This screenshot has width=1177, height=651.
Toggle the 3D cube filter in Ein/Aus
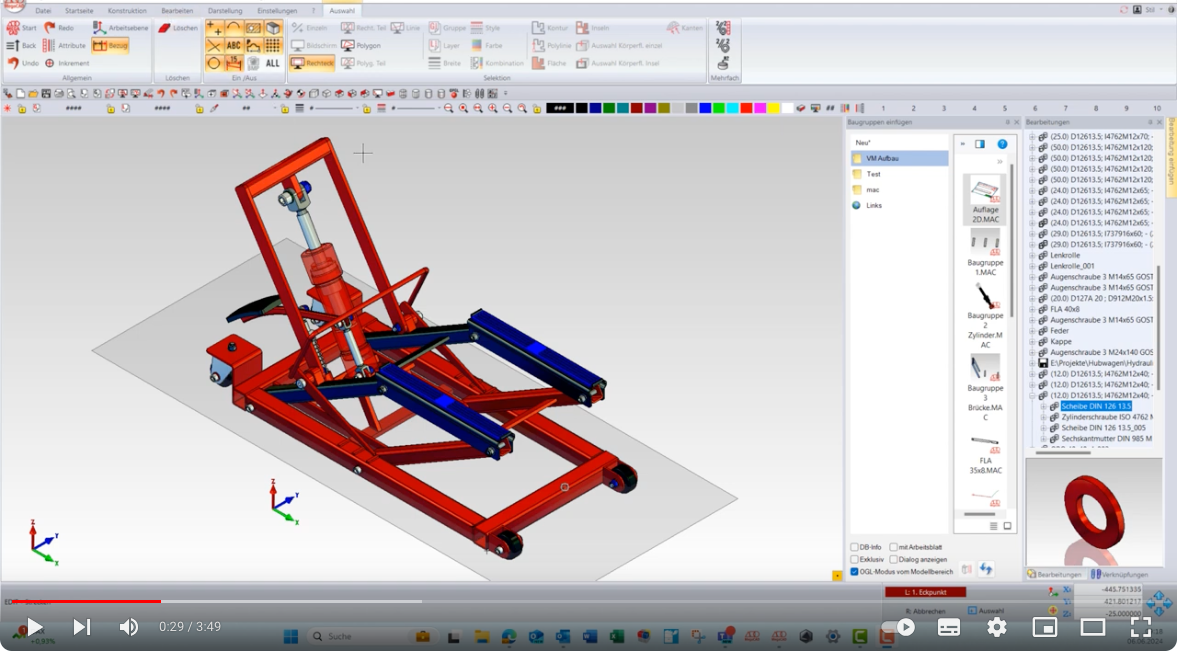point(273,28)
